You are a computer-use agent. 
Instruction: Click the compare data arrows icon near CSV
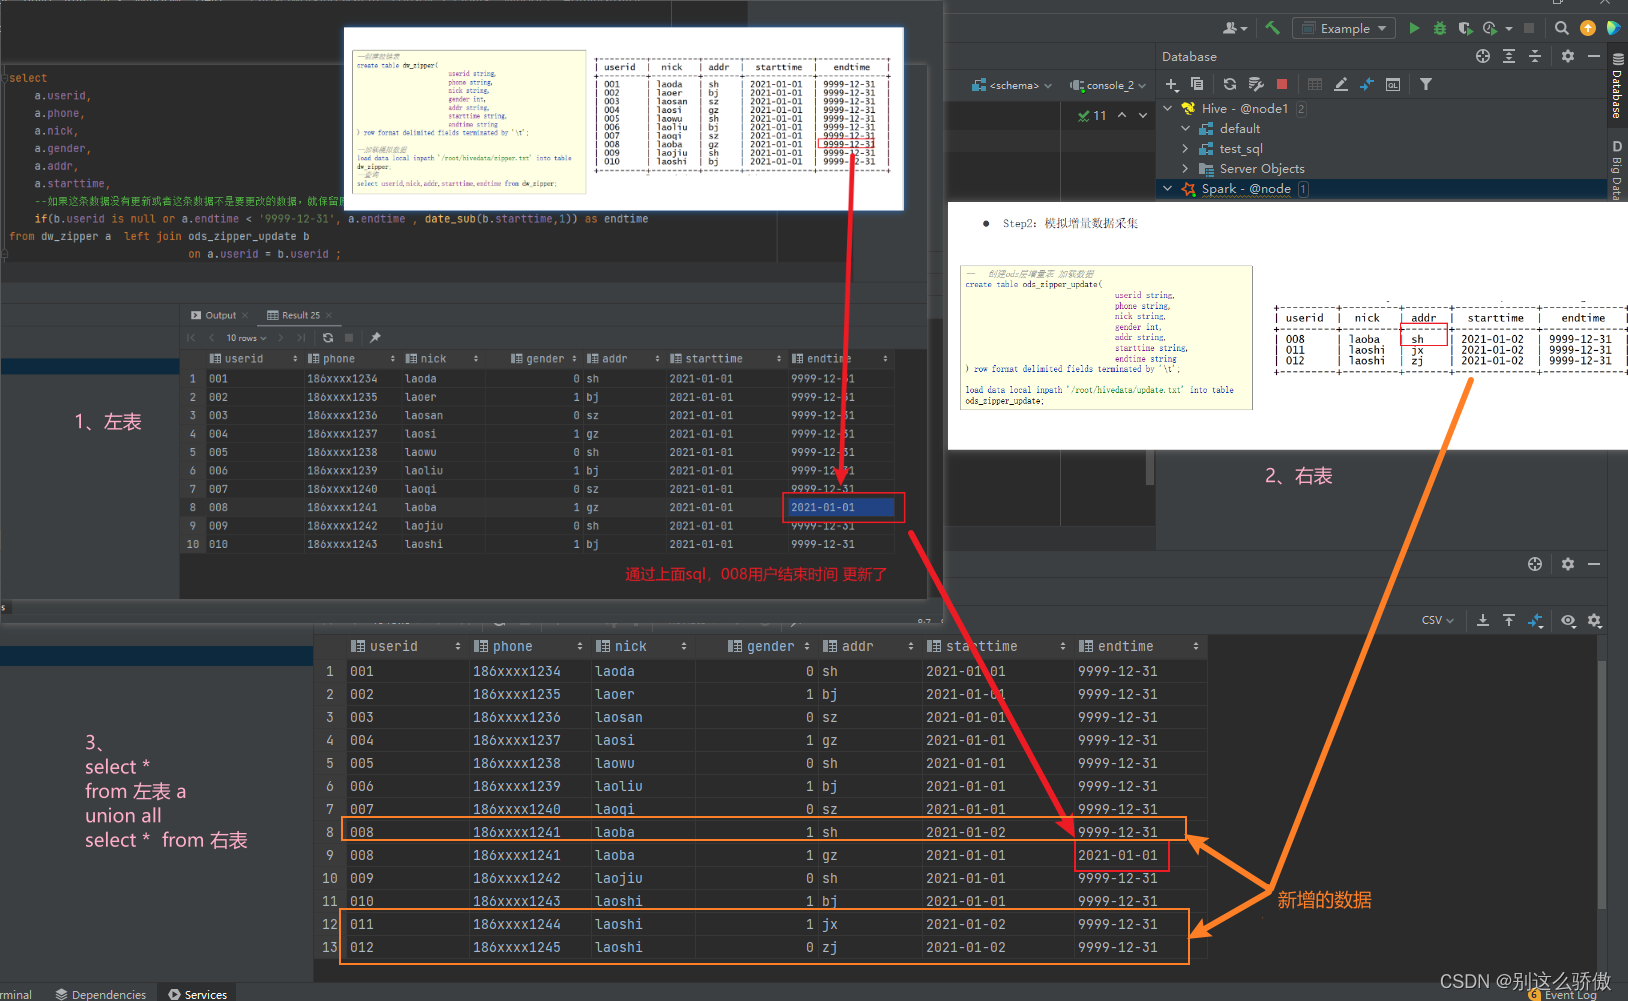tap(1536, 620)
